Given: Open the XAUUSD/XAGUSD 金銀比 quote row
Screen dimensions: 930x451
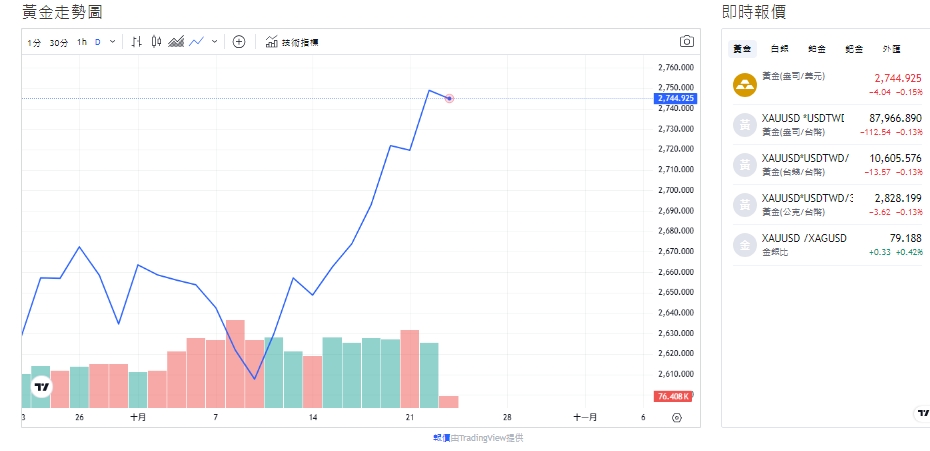Looking at the screenshot, I should (x=828, y=244).
